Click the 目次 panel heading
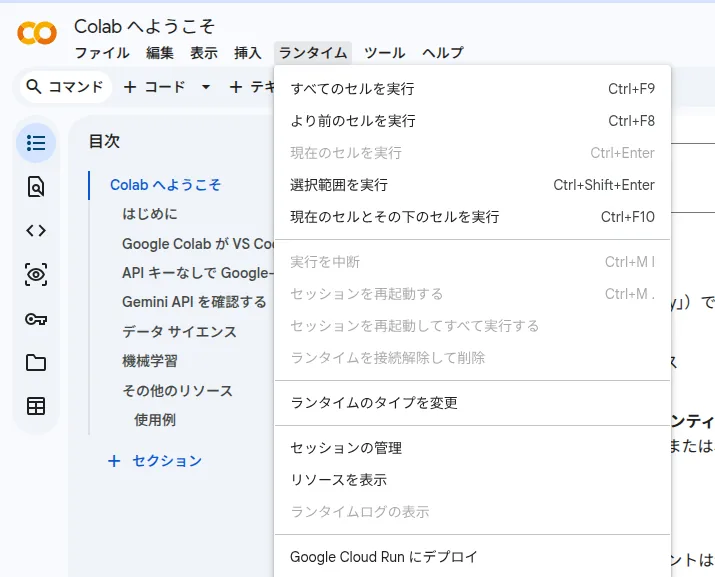 coord(104,141)
